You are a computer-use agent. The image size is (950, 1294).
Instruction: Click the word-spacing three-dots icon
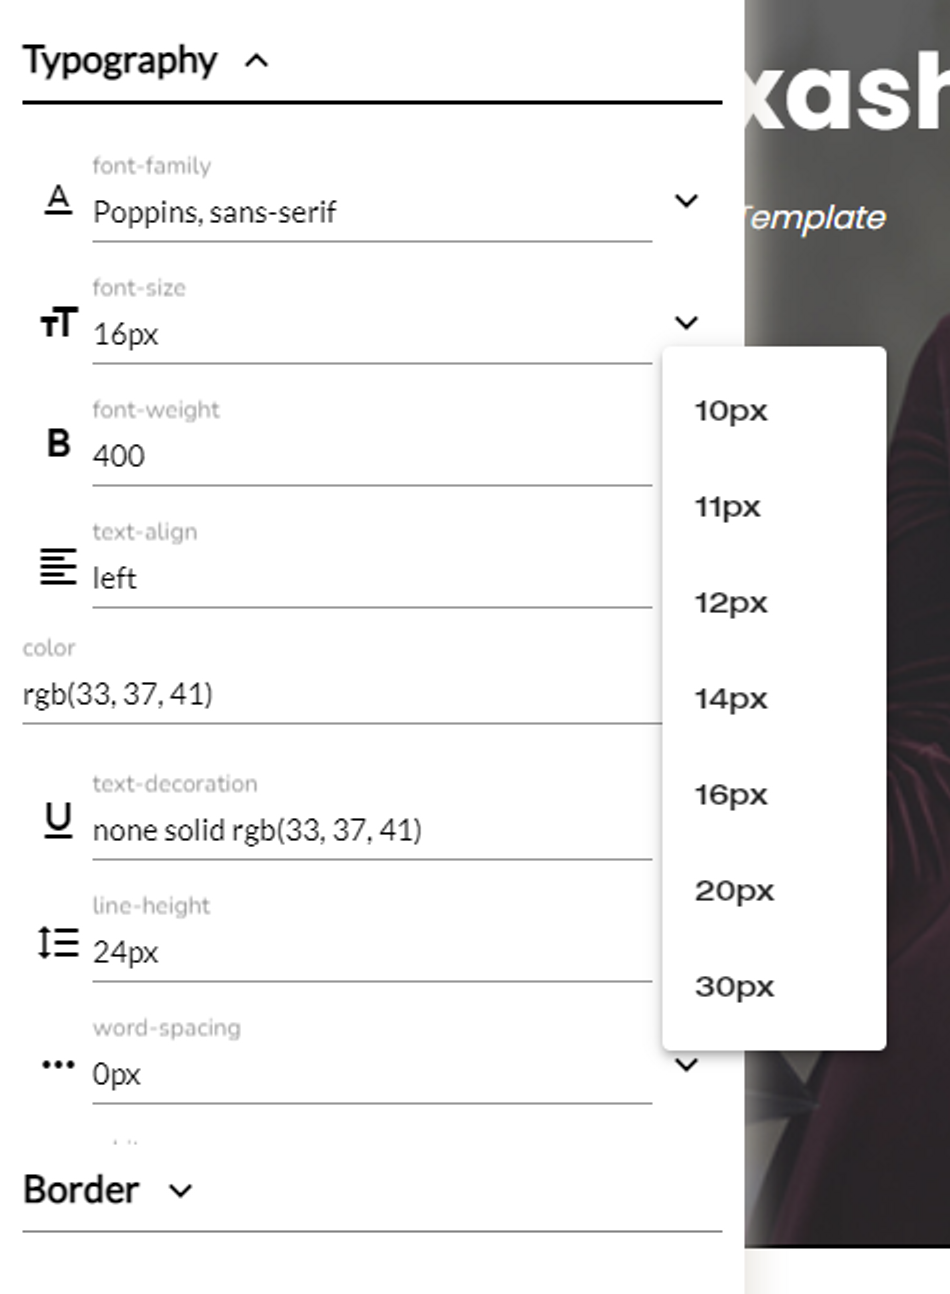tap(59, 1065)
